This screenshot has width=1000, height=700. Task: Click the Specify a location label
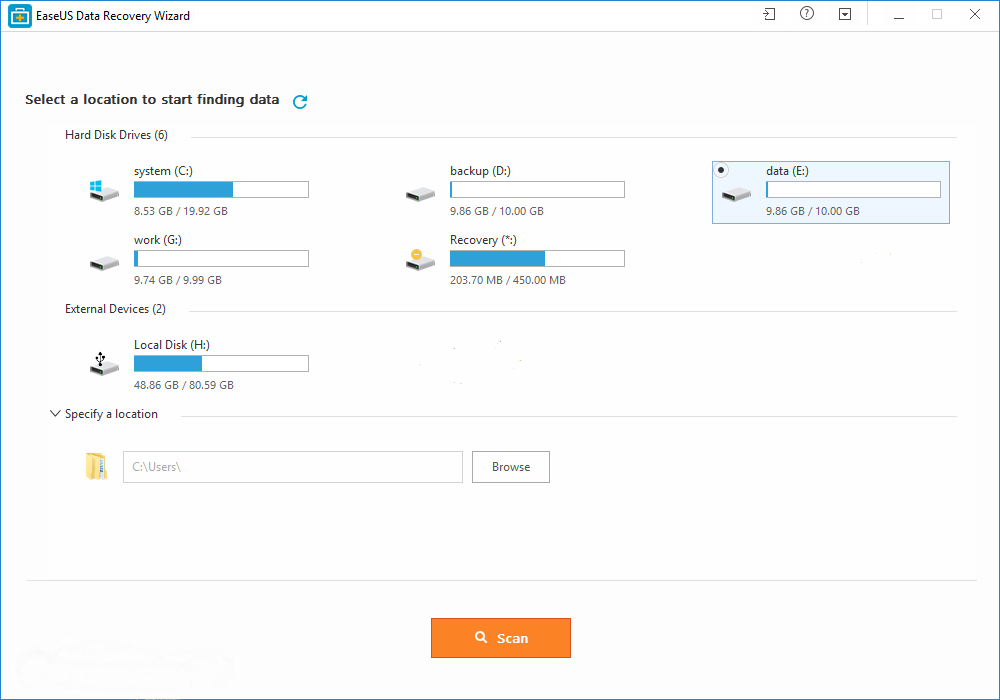(x=111, y=414)
